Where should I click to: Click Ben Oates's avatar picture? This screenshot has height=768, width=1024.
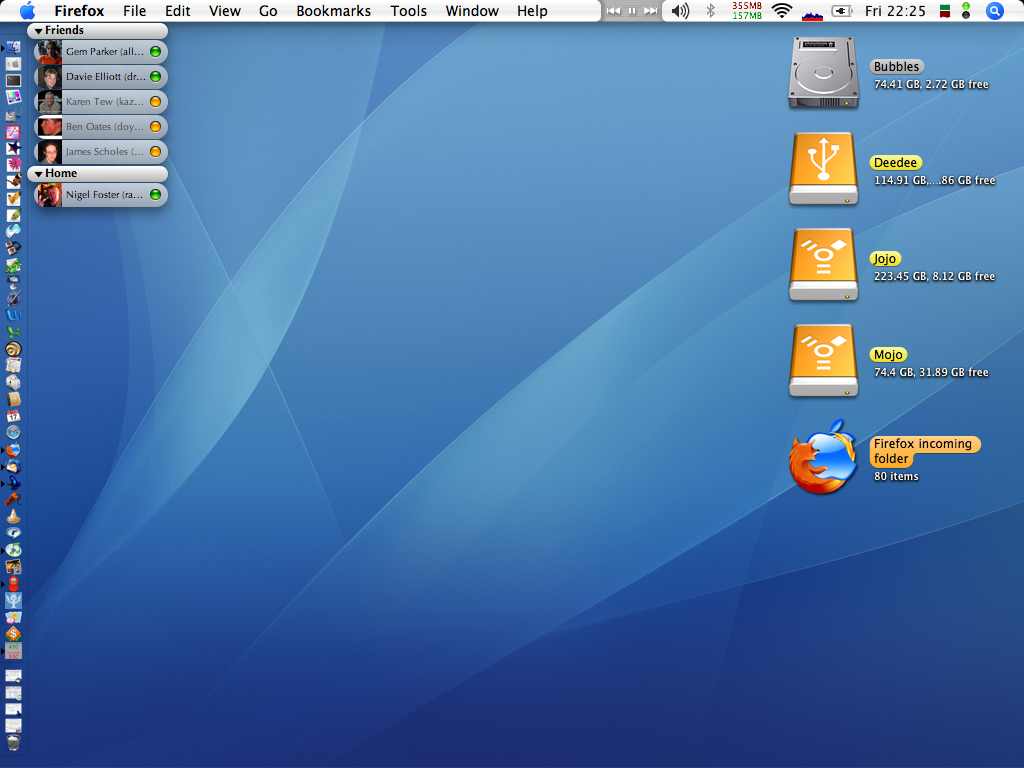(49, 126)
